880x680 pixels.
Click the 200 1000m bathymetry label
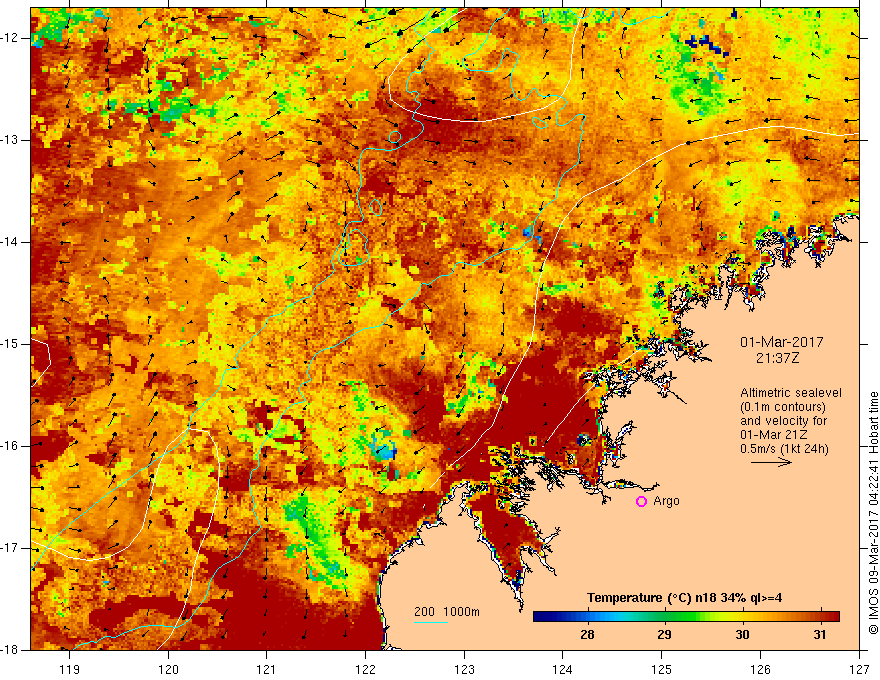[x=447, y=612]
